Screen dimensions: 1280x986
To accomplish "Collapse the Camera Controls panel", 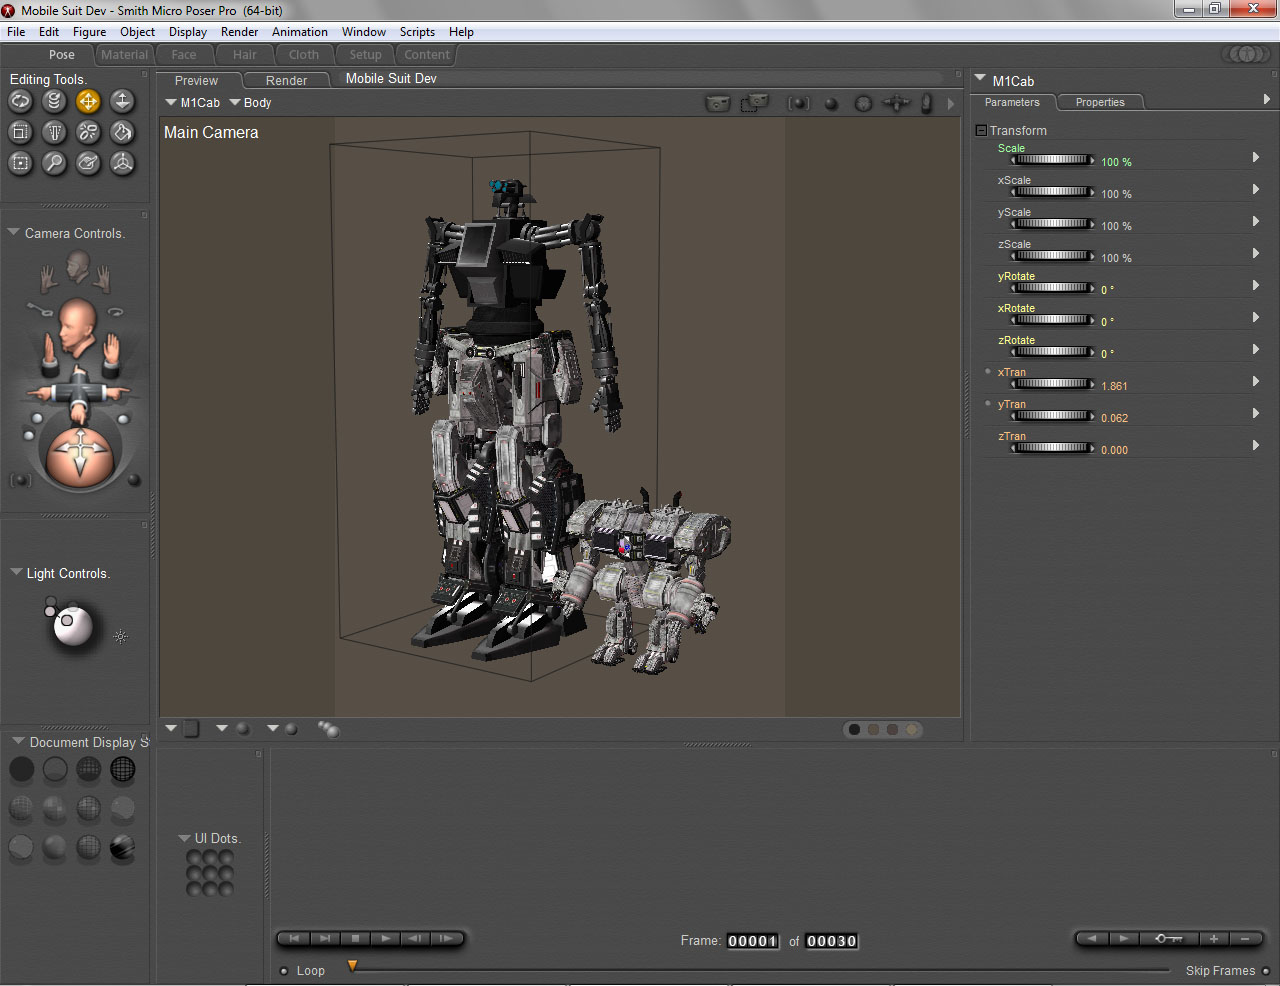I will click(x=13, y=232).
